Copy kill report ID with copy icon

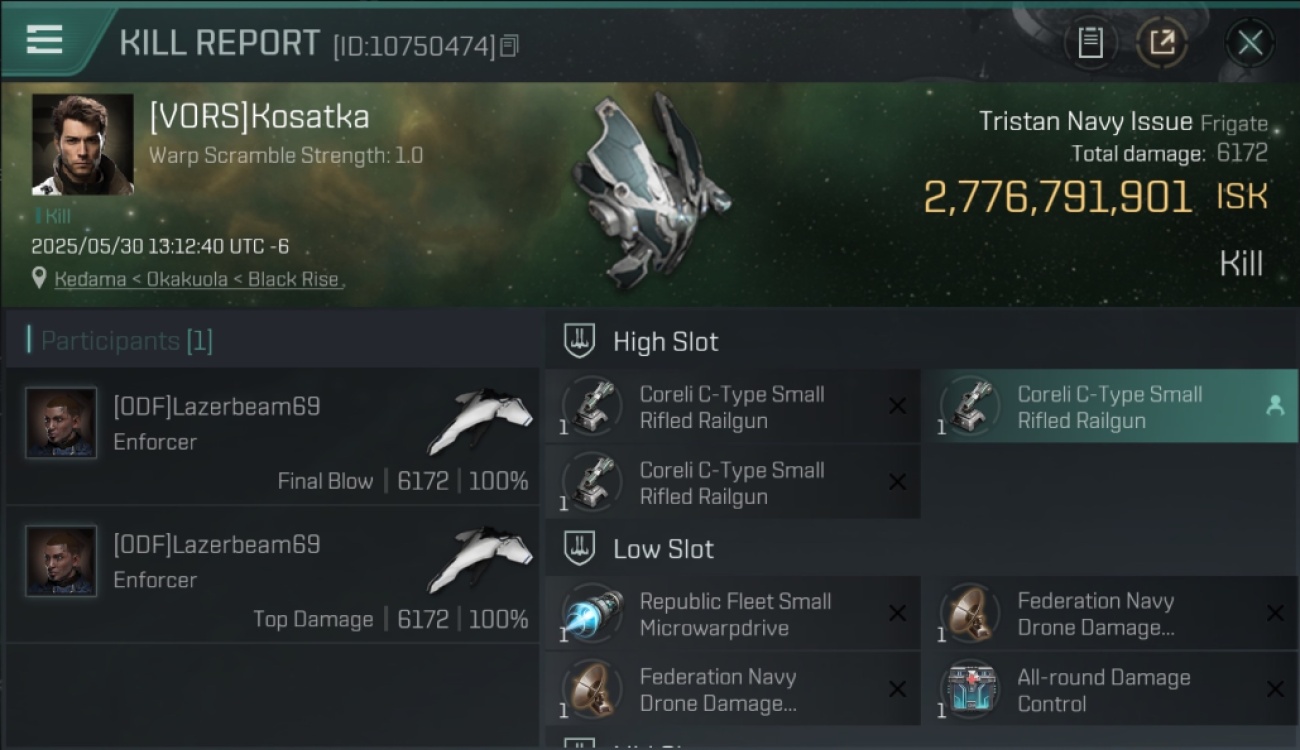(x=509, y=46)
